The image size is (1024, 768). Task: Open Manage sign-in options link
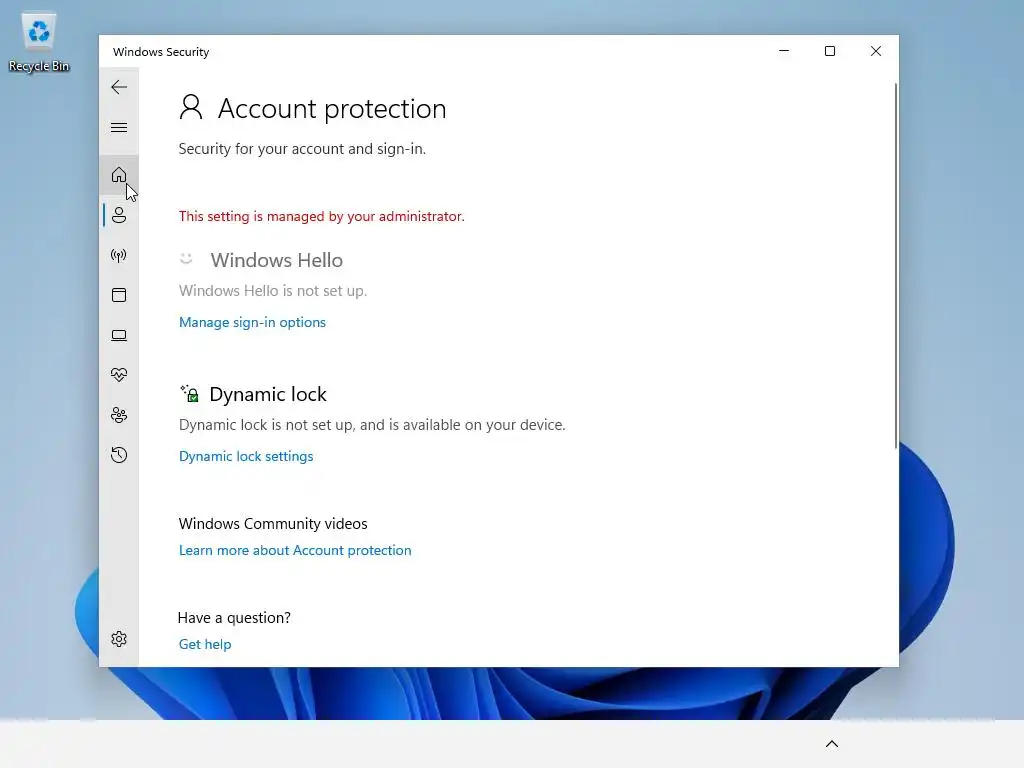point(252,322)
